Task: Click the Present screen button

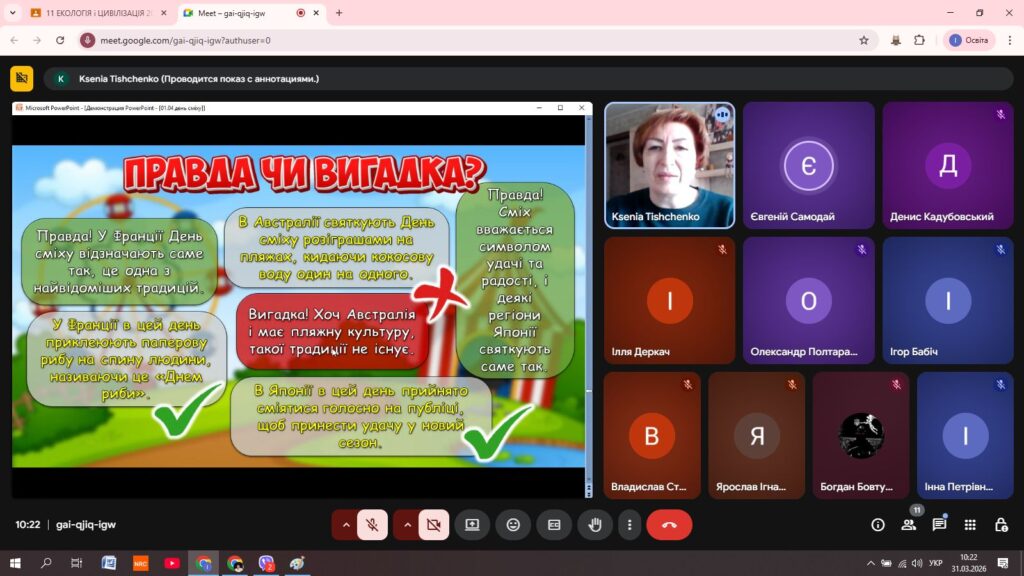Action: click(472, 525)
